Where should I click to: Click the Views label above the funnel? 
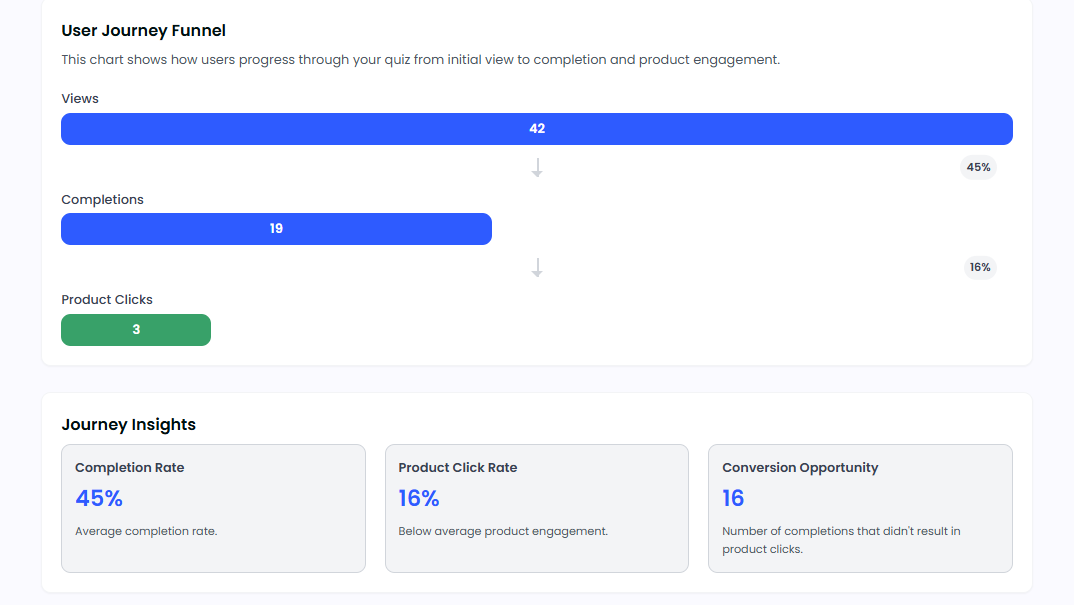point(80,99)
